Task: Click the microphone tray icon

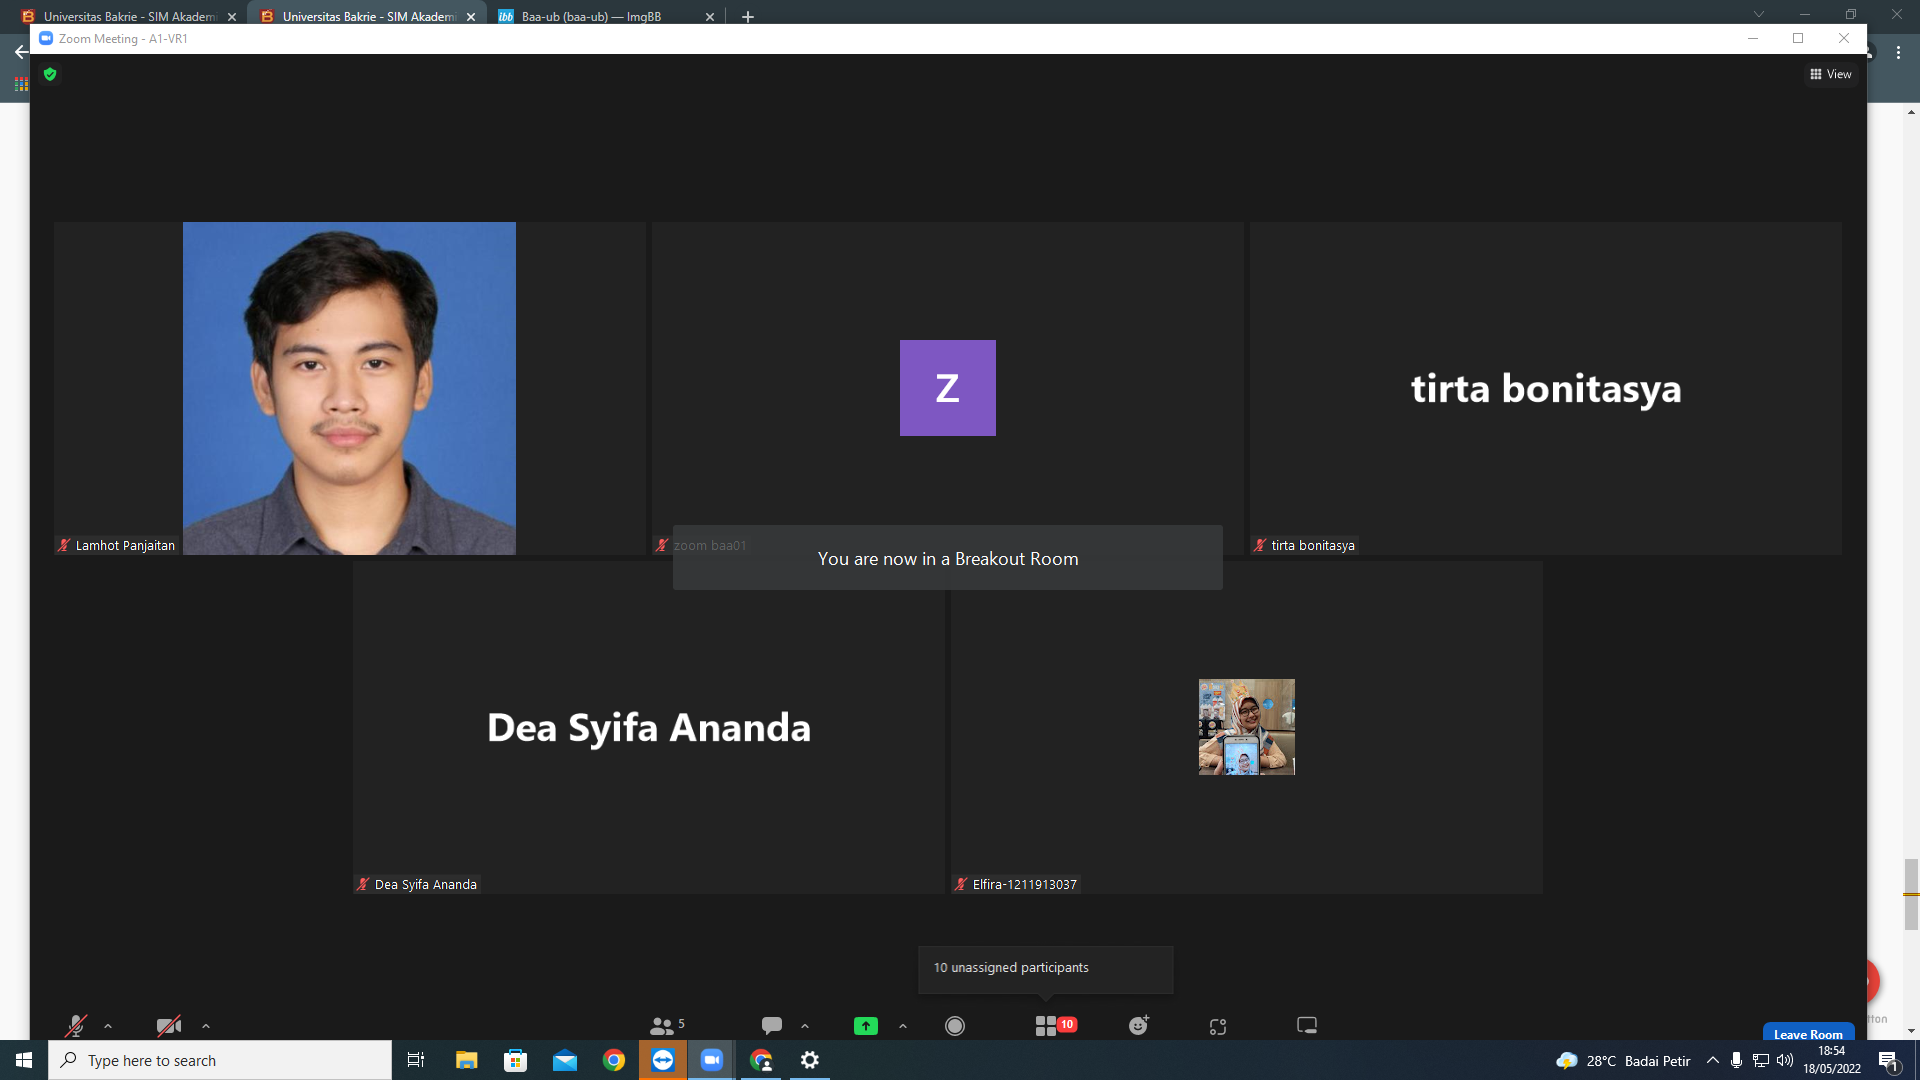Action: [x=1737, y=1060]
